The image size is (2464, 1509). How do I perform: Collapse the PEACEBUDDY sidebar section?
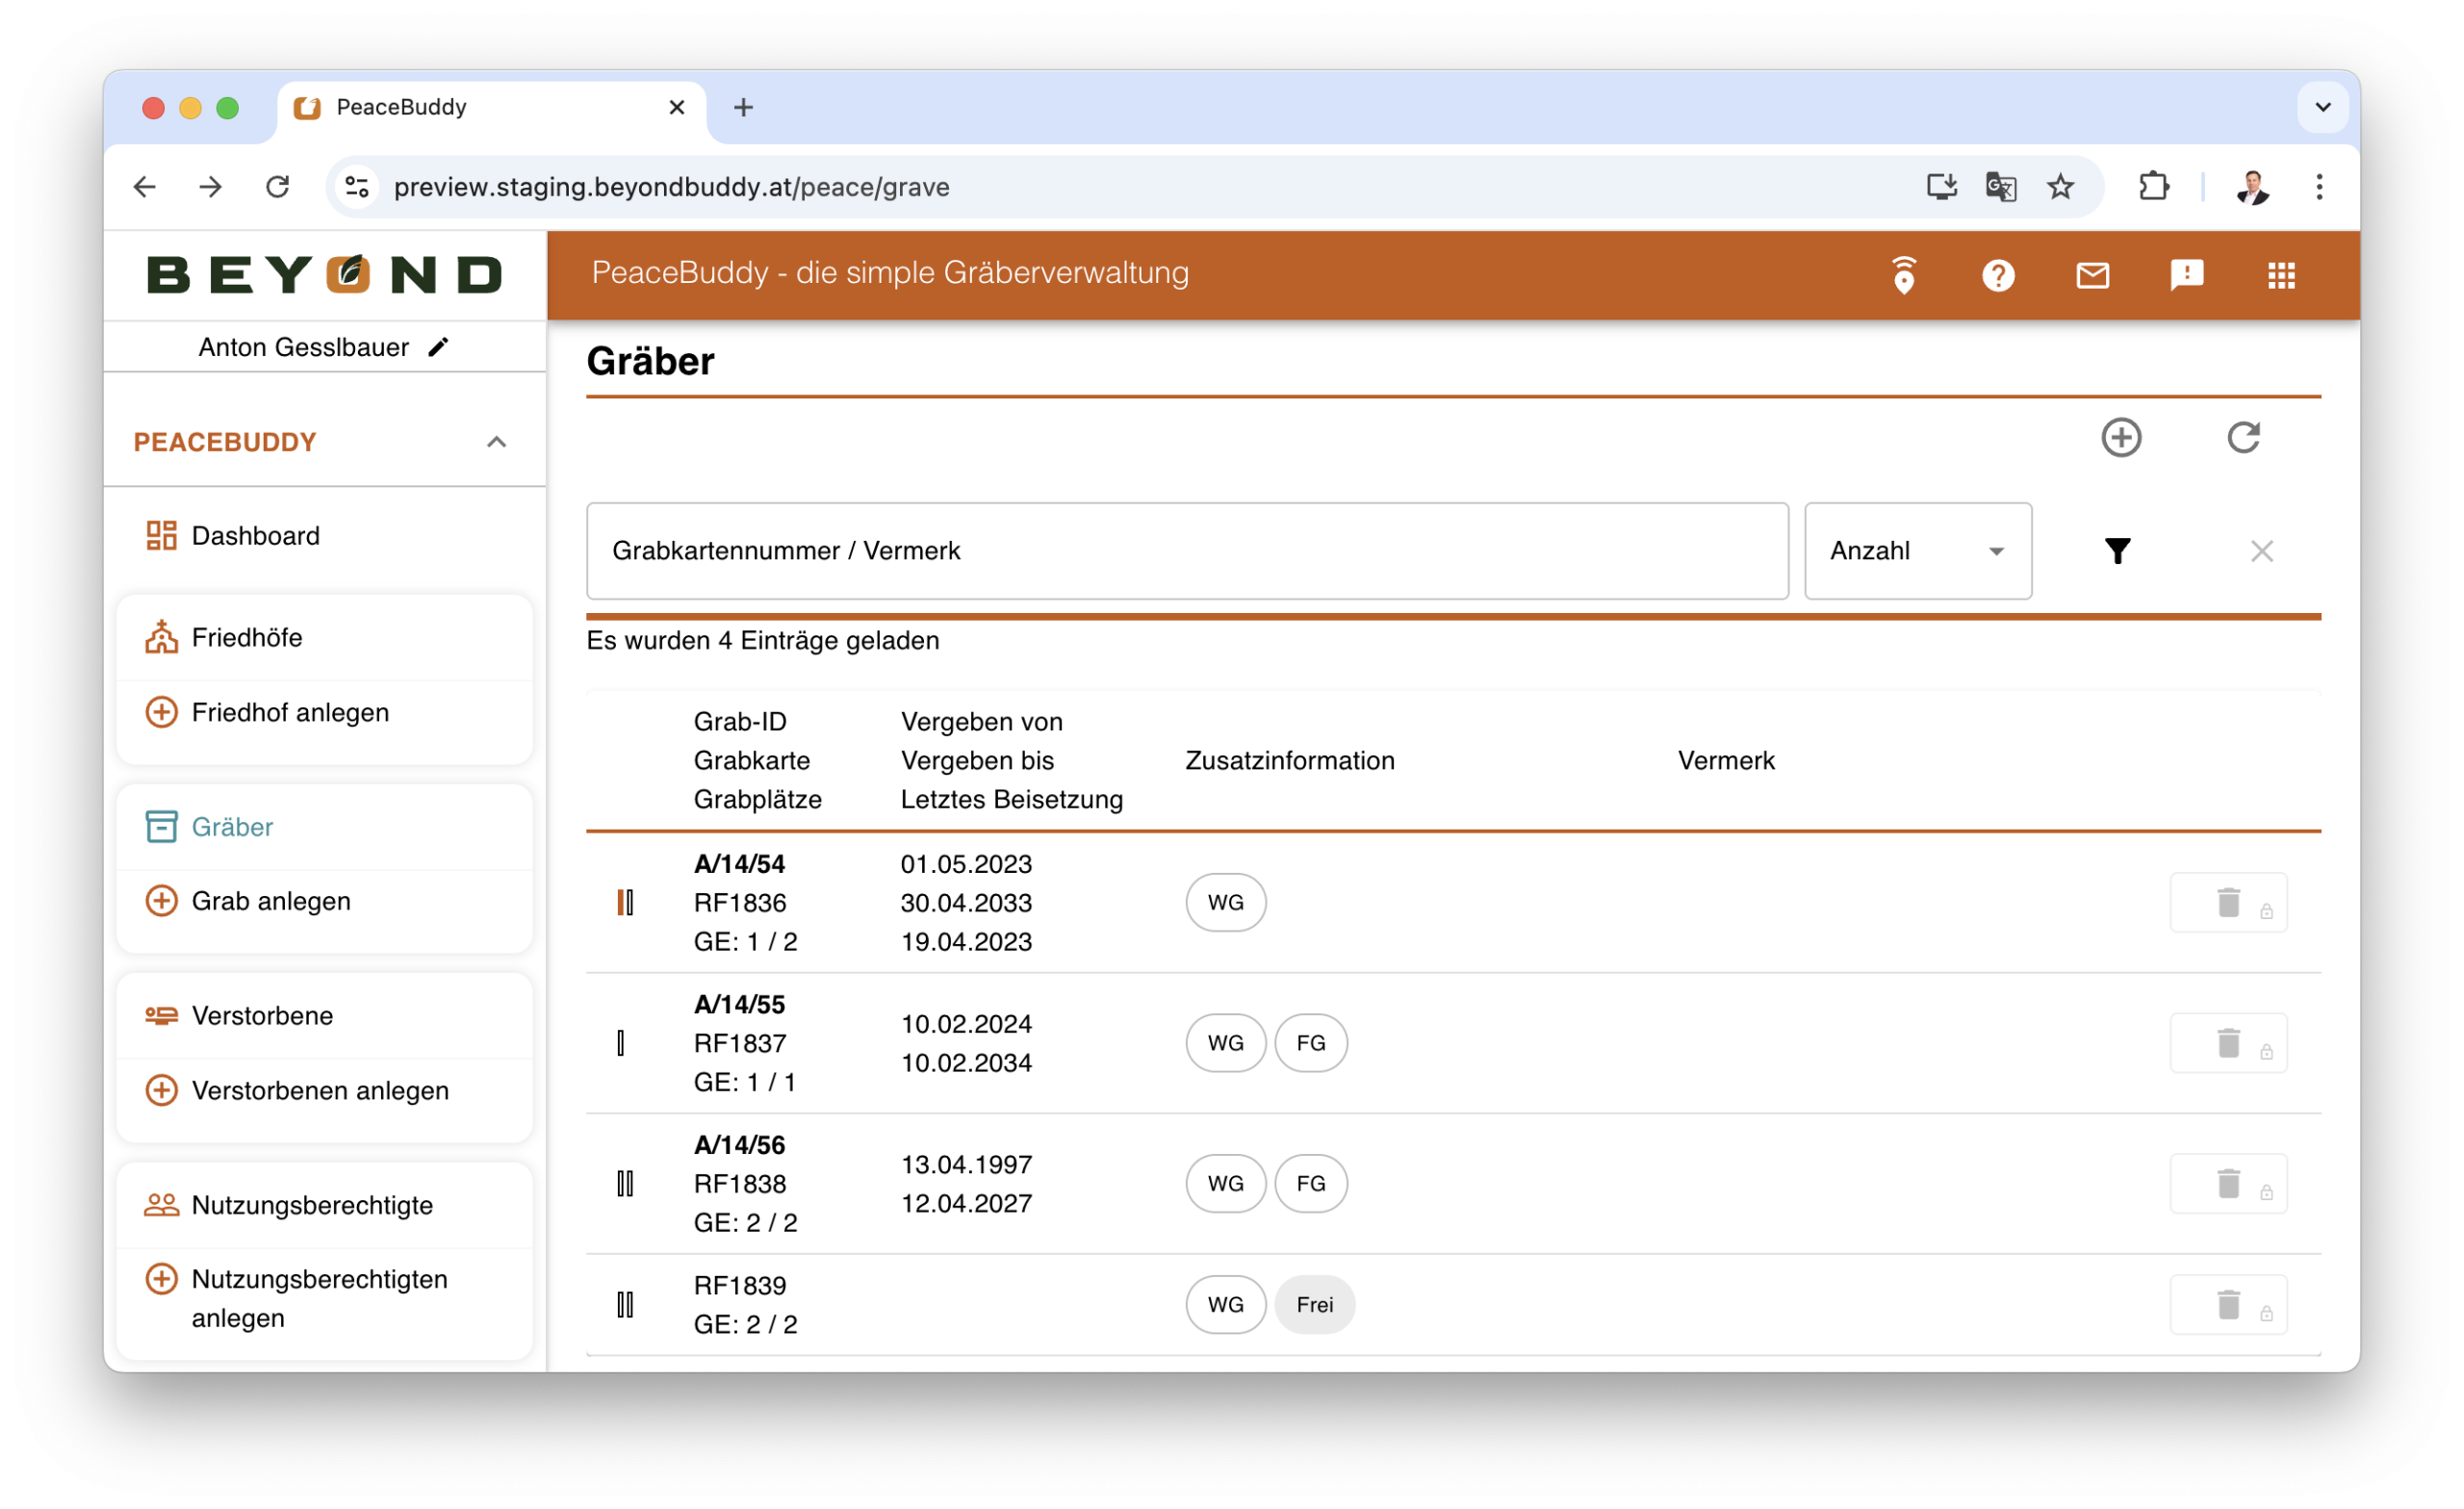pyautogui.click(x=496, y=442)
